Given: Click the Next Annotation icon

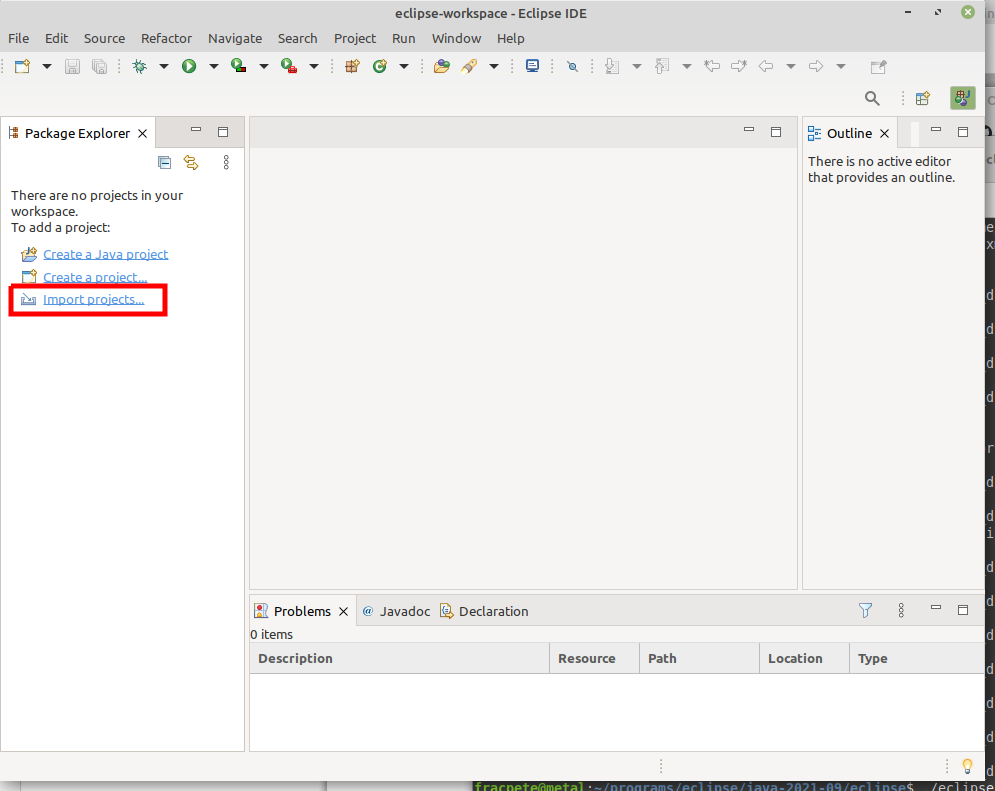Looking at the screenshot, I should coord(612,66).
